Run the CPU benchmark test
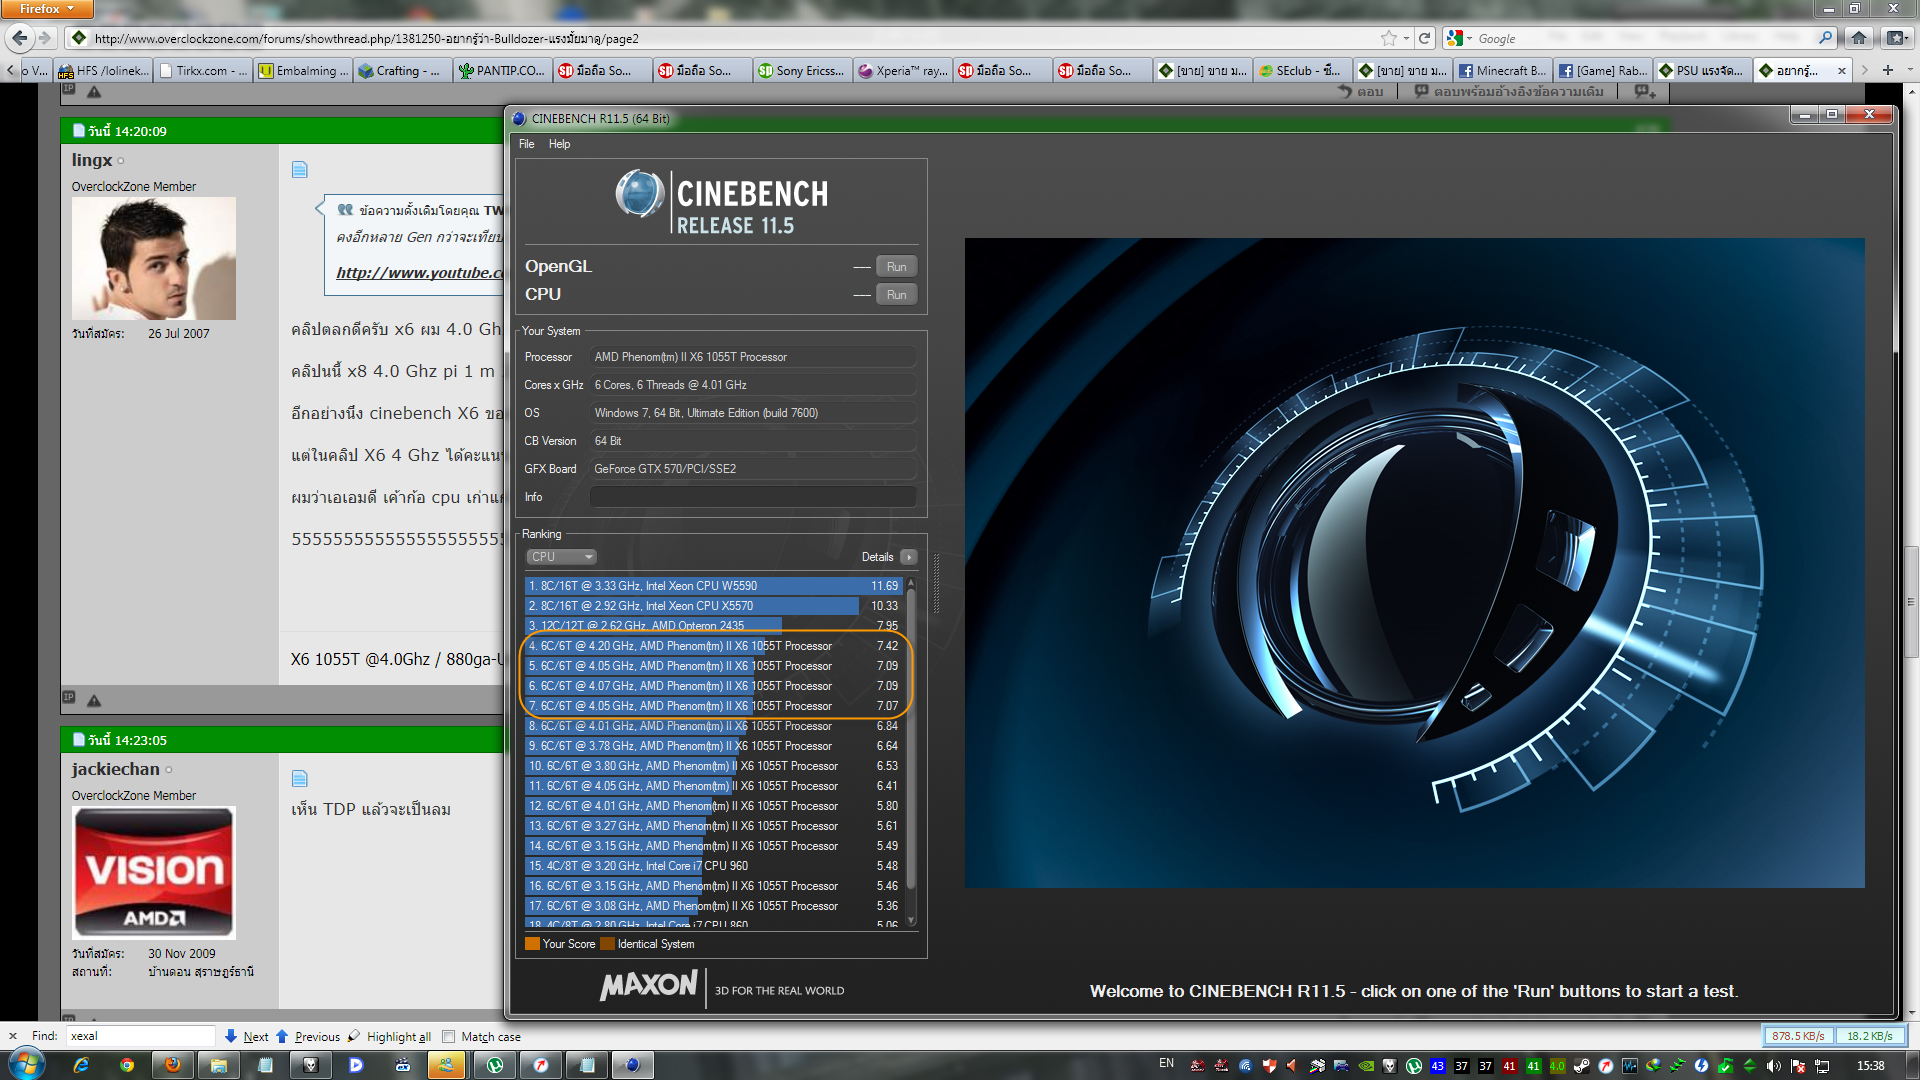 [896, 295]
